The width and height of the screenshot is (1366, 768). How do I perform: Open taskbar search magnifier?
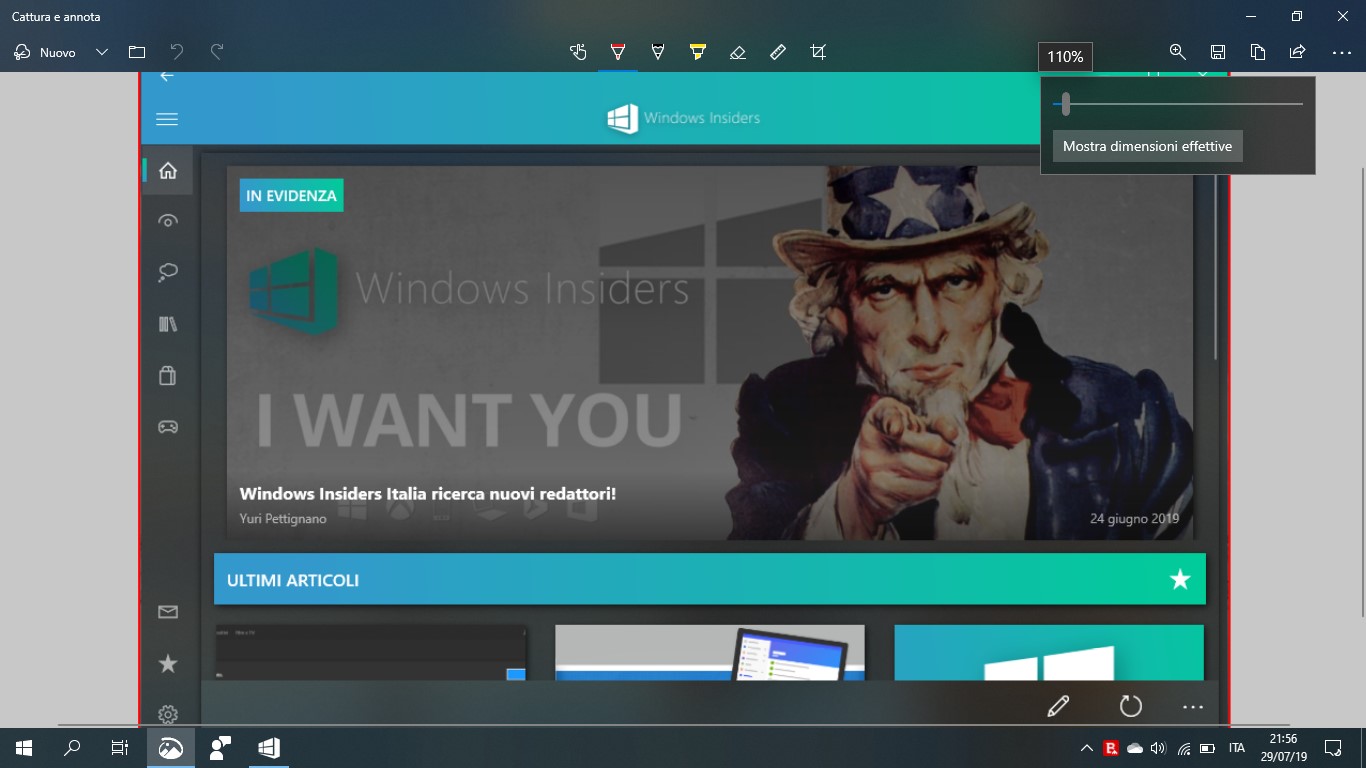pos(72,747)
